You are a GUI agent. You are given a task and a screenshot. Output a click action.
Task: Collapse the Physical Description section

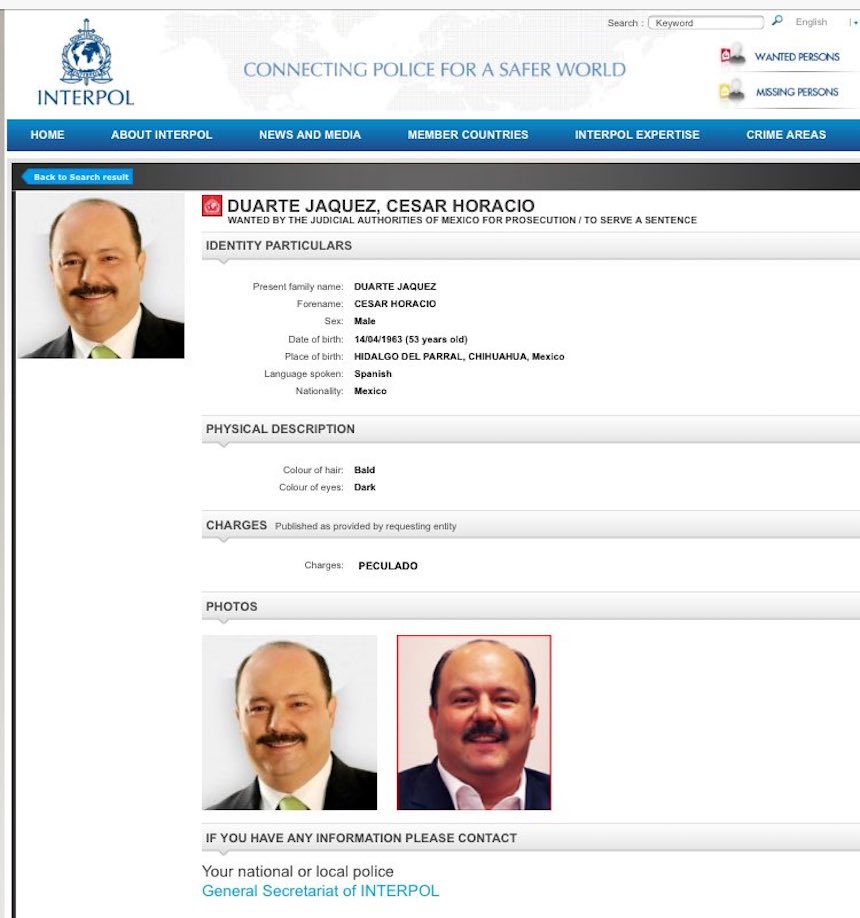tap(280, 429)
